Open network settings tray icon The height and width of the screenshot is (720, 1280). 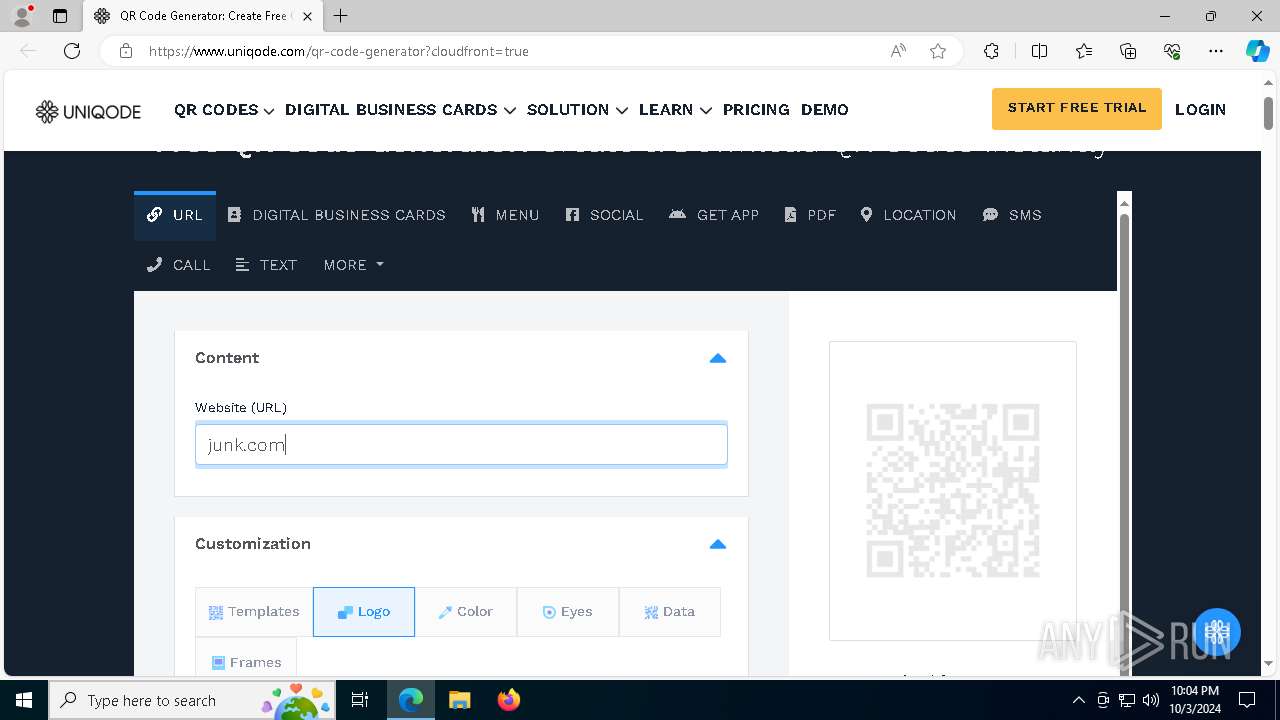(x=1127, y=700)
